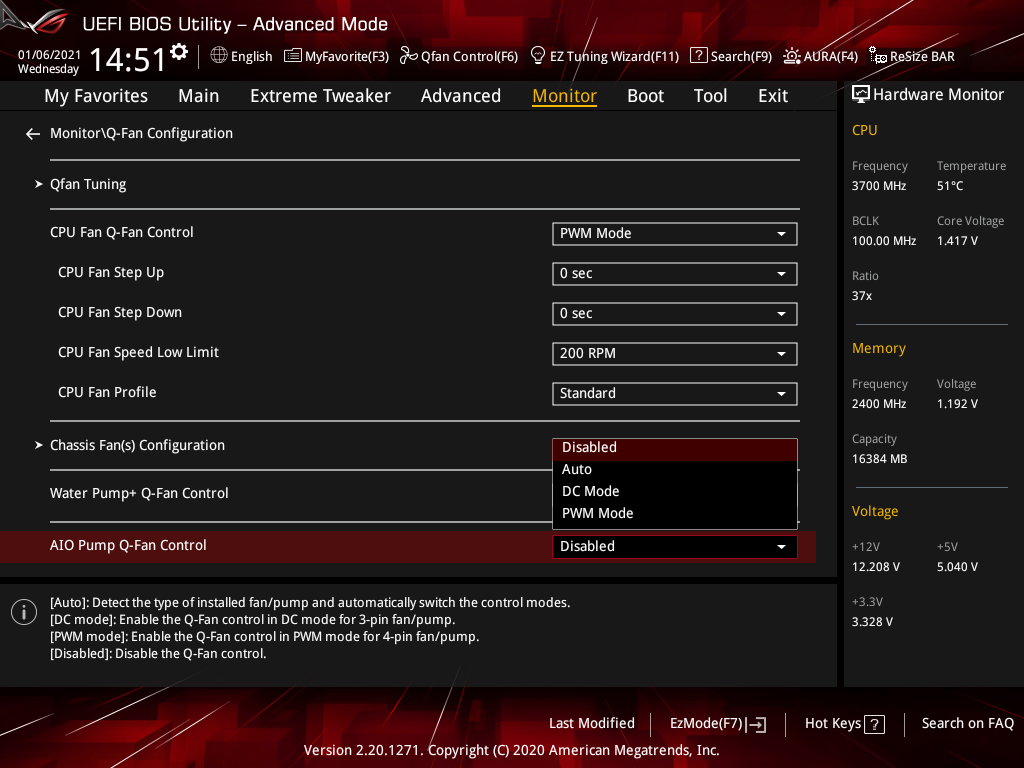Click +12V reading 12.208 V
This screenshot has height=768, width=1024.
(x=875, y=567)
